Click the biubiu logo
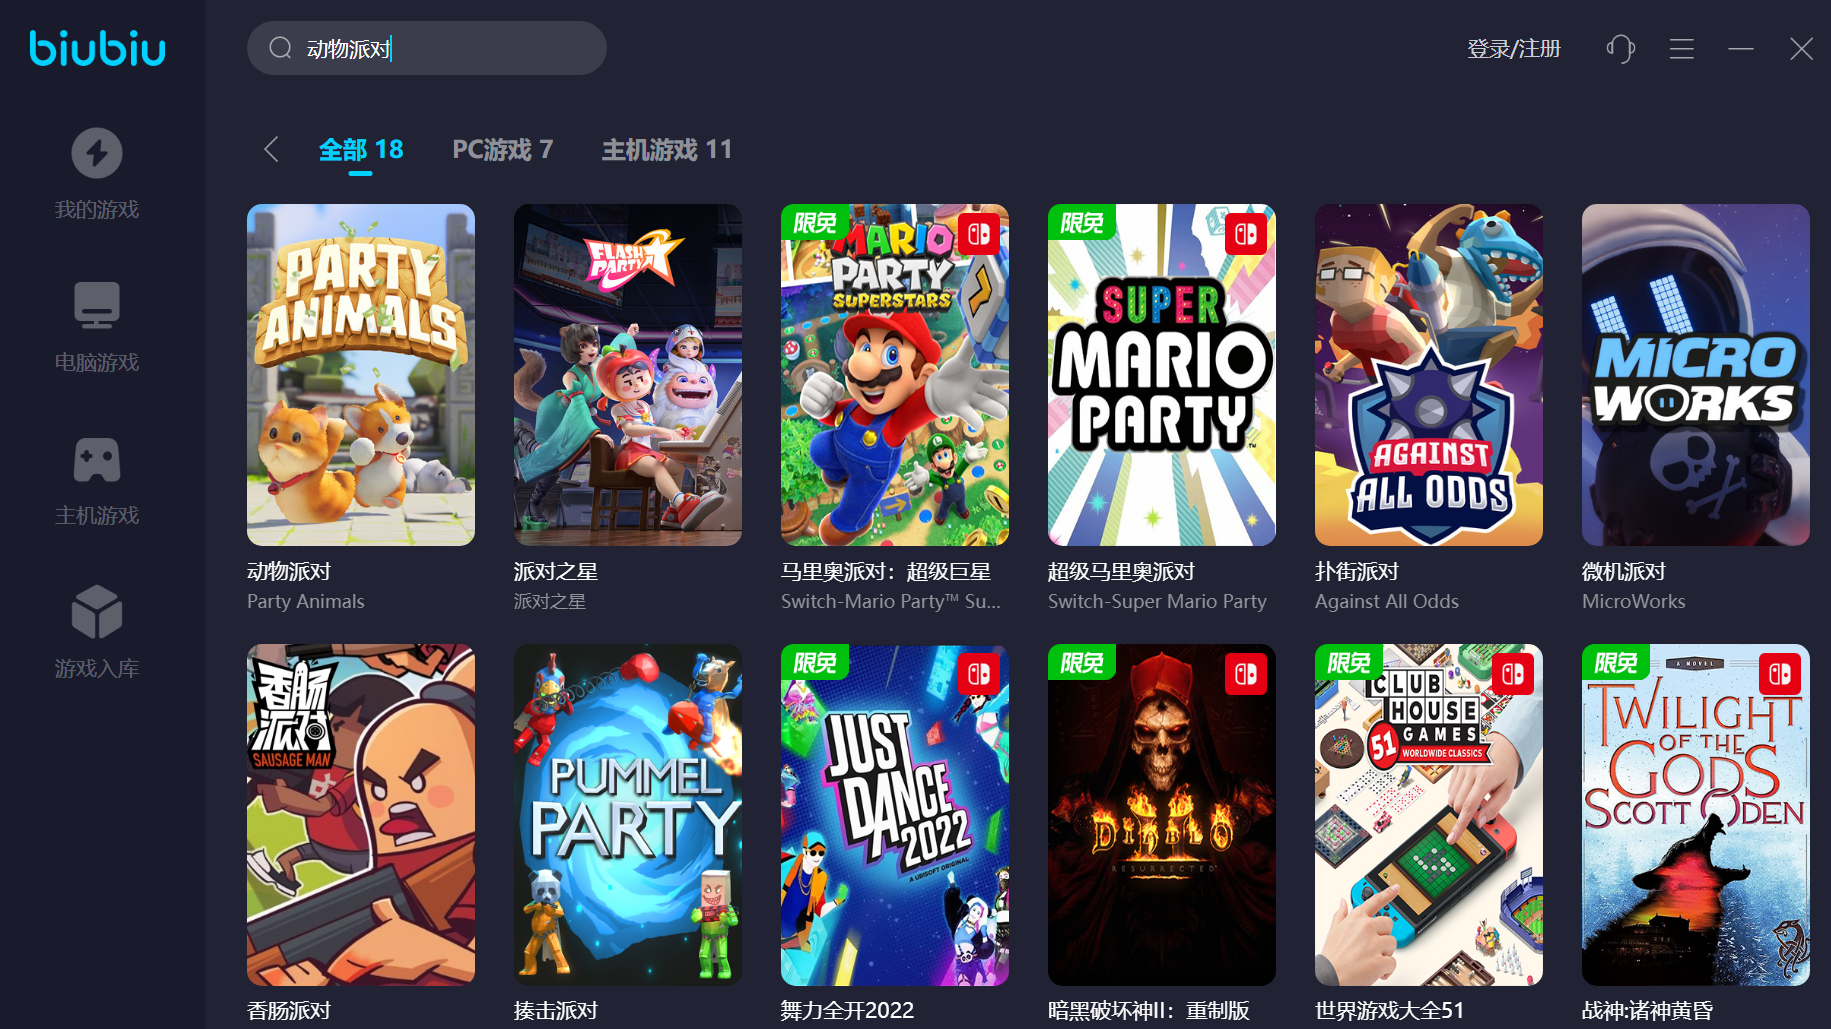 coord(97,48)
